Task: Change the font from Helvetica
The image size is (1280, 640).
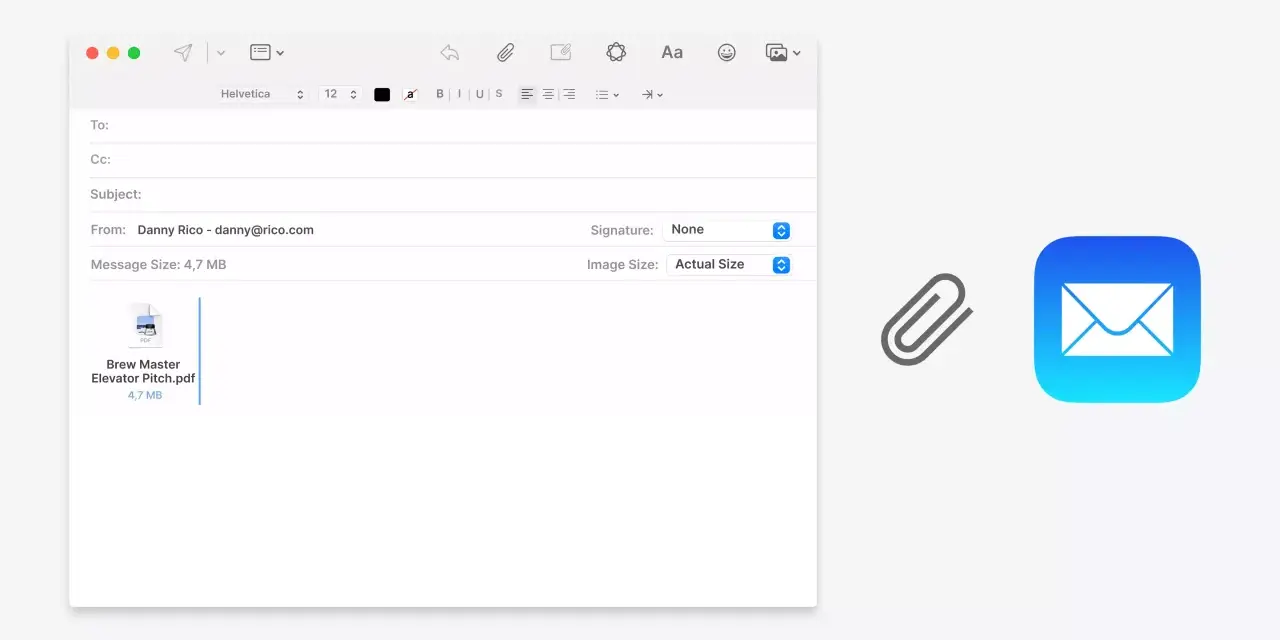Action: point(262,94)
